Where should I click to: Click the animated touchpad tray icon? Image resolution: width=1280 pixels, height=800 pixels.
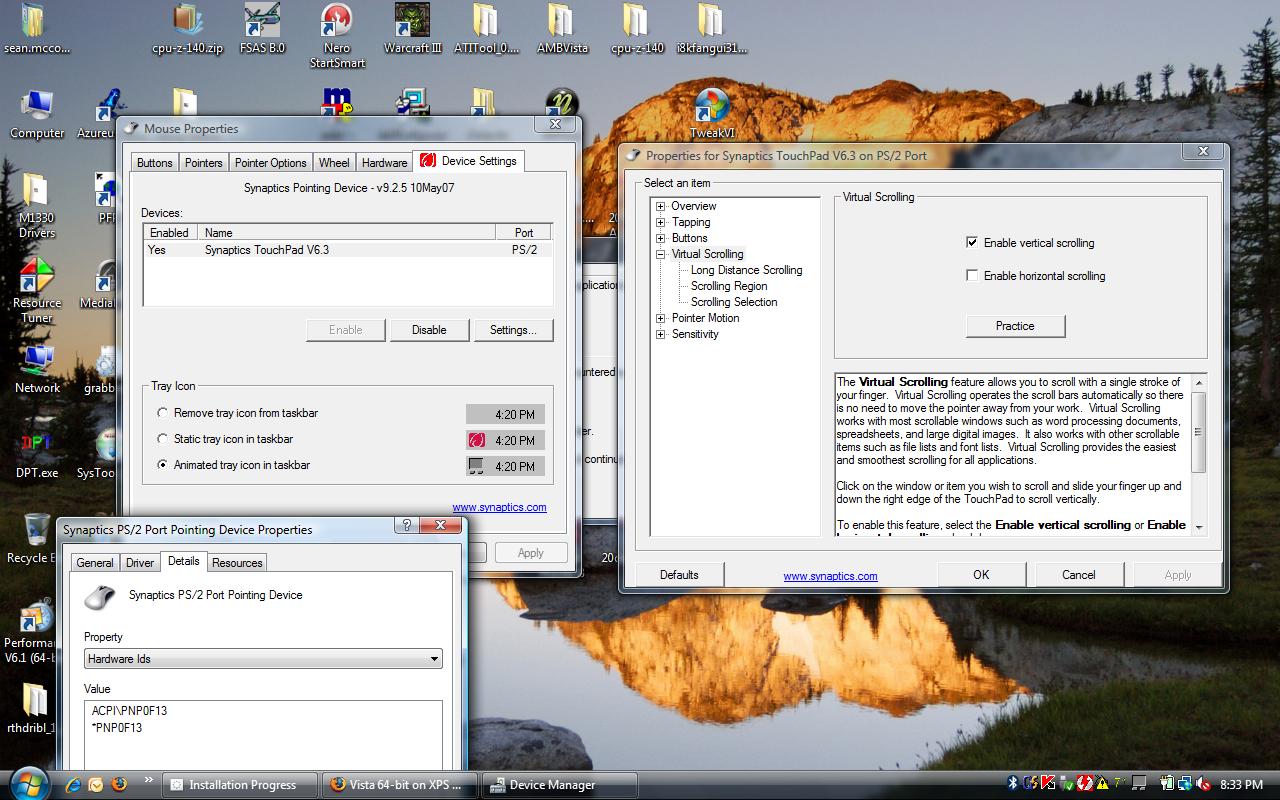tap(1139, 784)
